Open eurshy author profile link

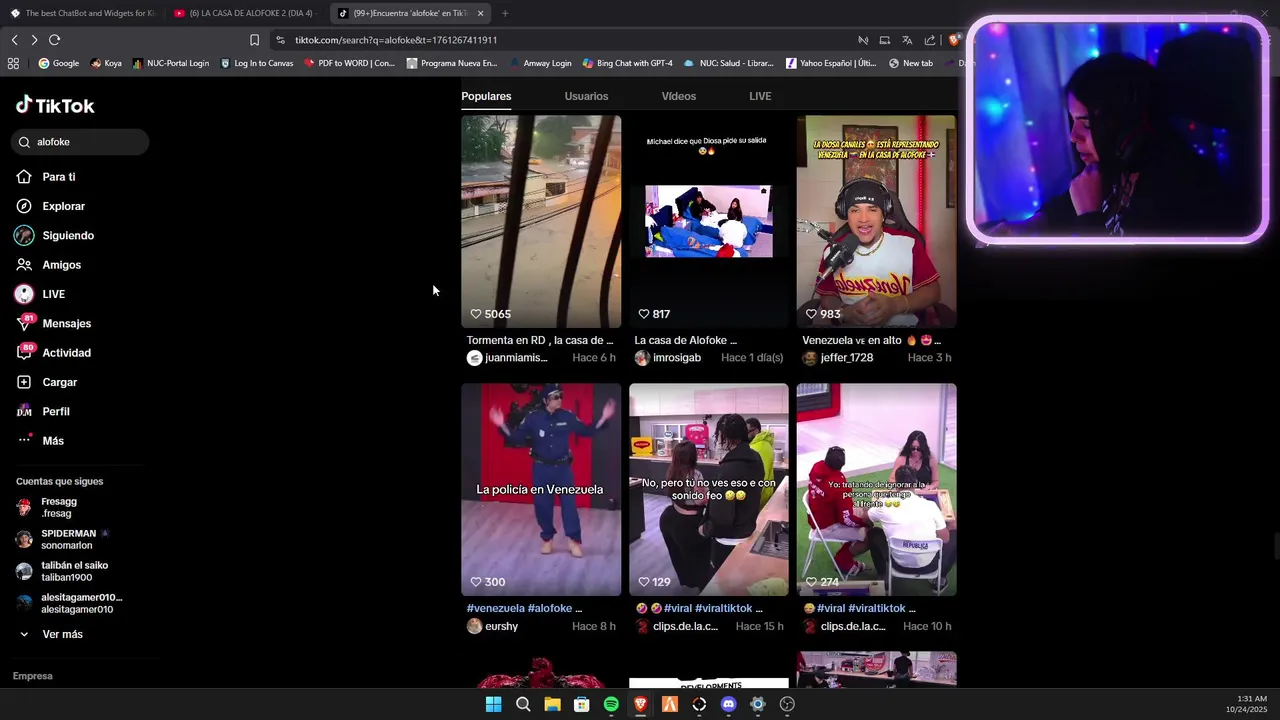492,626
